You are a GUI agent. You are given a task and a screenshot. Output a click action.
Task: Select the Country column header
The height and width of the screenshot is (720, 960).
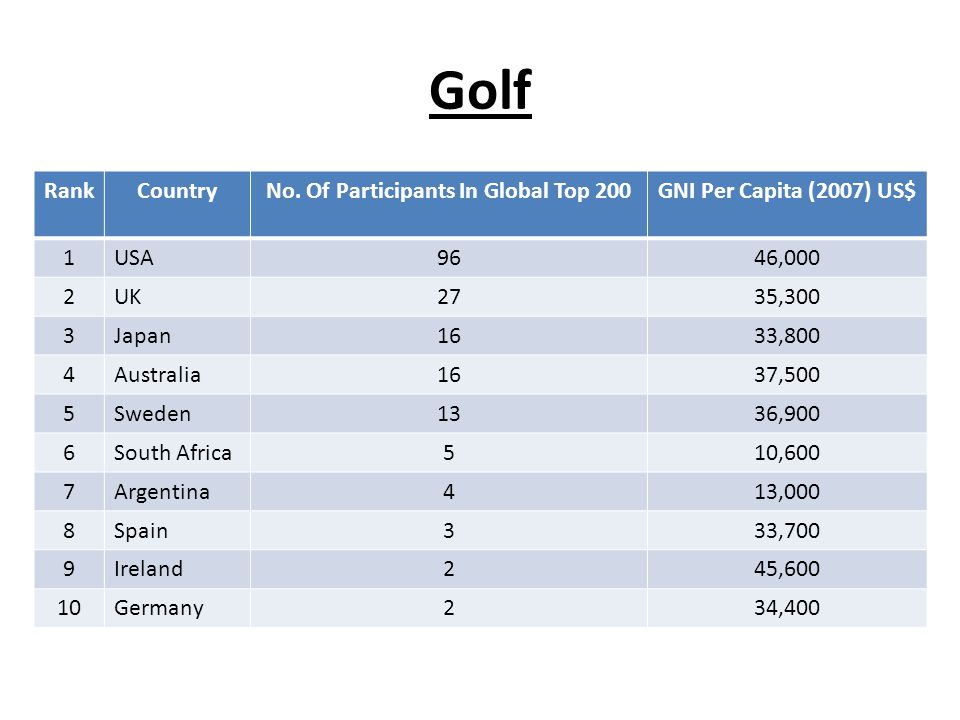[x=177, y=204]
